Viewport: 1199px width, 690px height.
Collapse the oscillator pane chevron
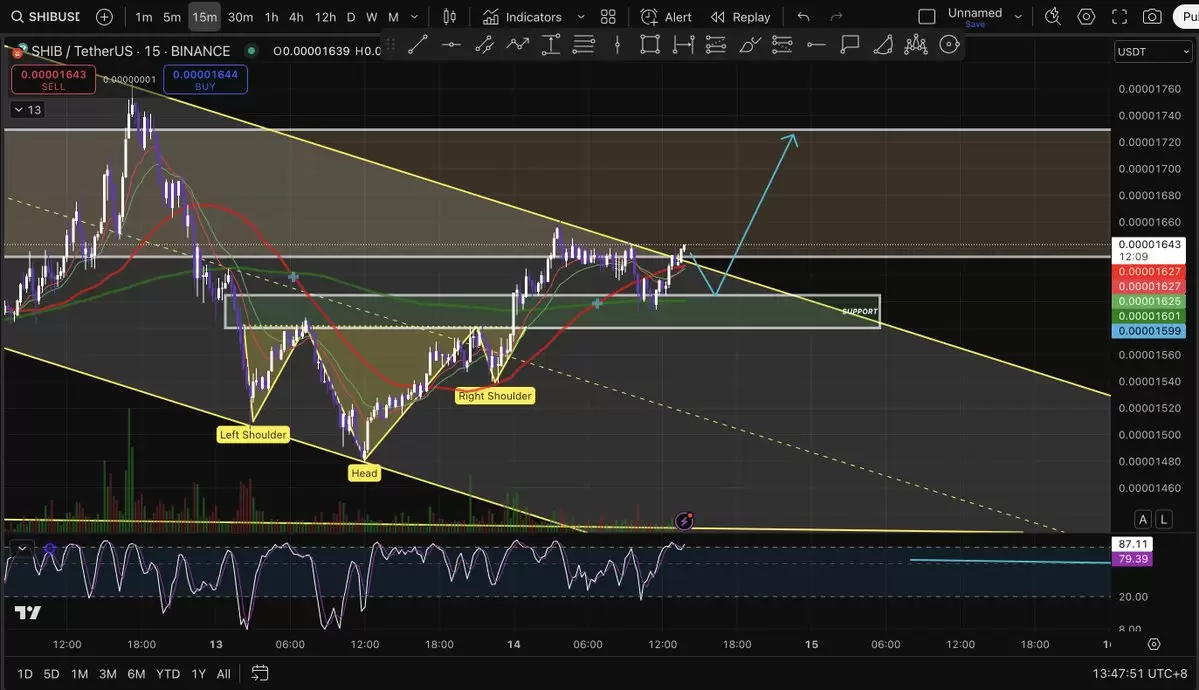pos(22,548)
